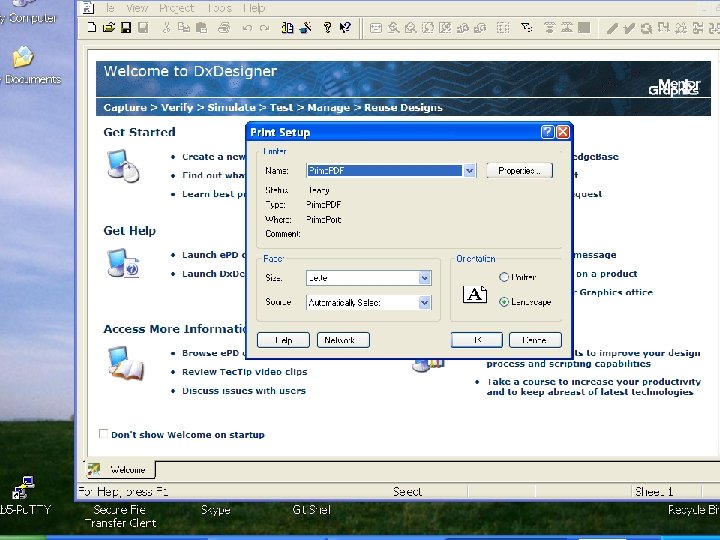Screen dimensions: 720x540
Task: Click the yellow-and-blue pages toolbar icon
Action: pyautogui.click(x=287, y=28)
